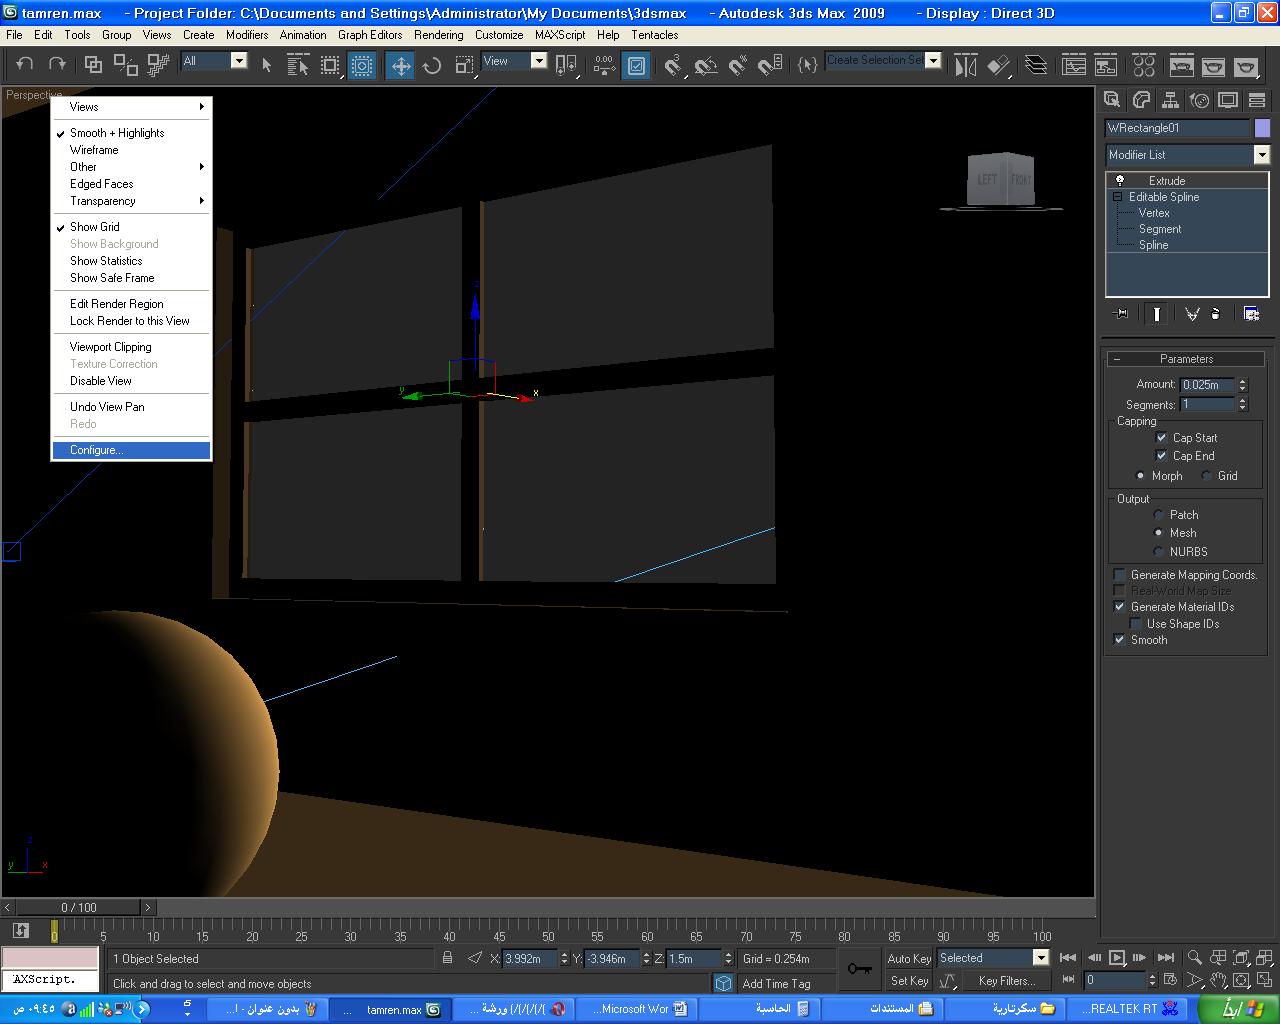Choose Configure... in viewport menu
Image resolution: width=1280 pixels, height=1024 pixels.
[x=131, y=450]
